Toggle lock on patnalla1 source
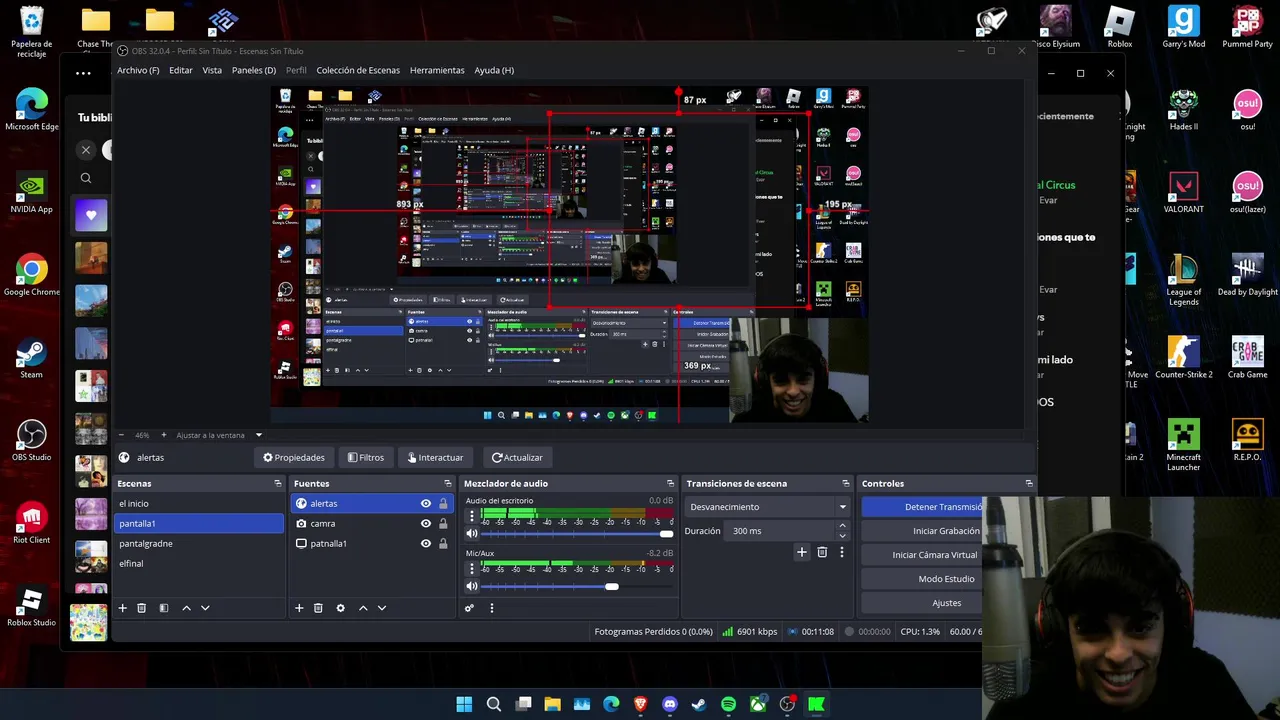This screenshot has width=1280, height=720. point(443,544)
